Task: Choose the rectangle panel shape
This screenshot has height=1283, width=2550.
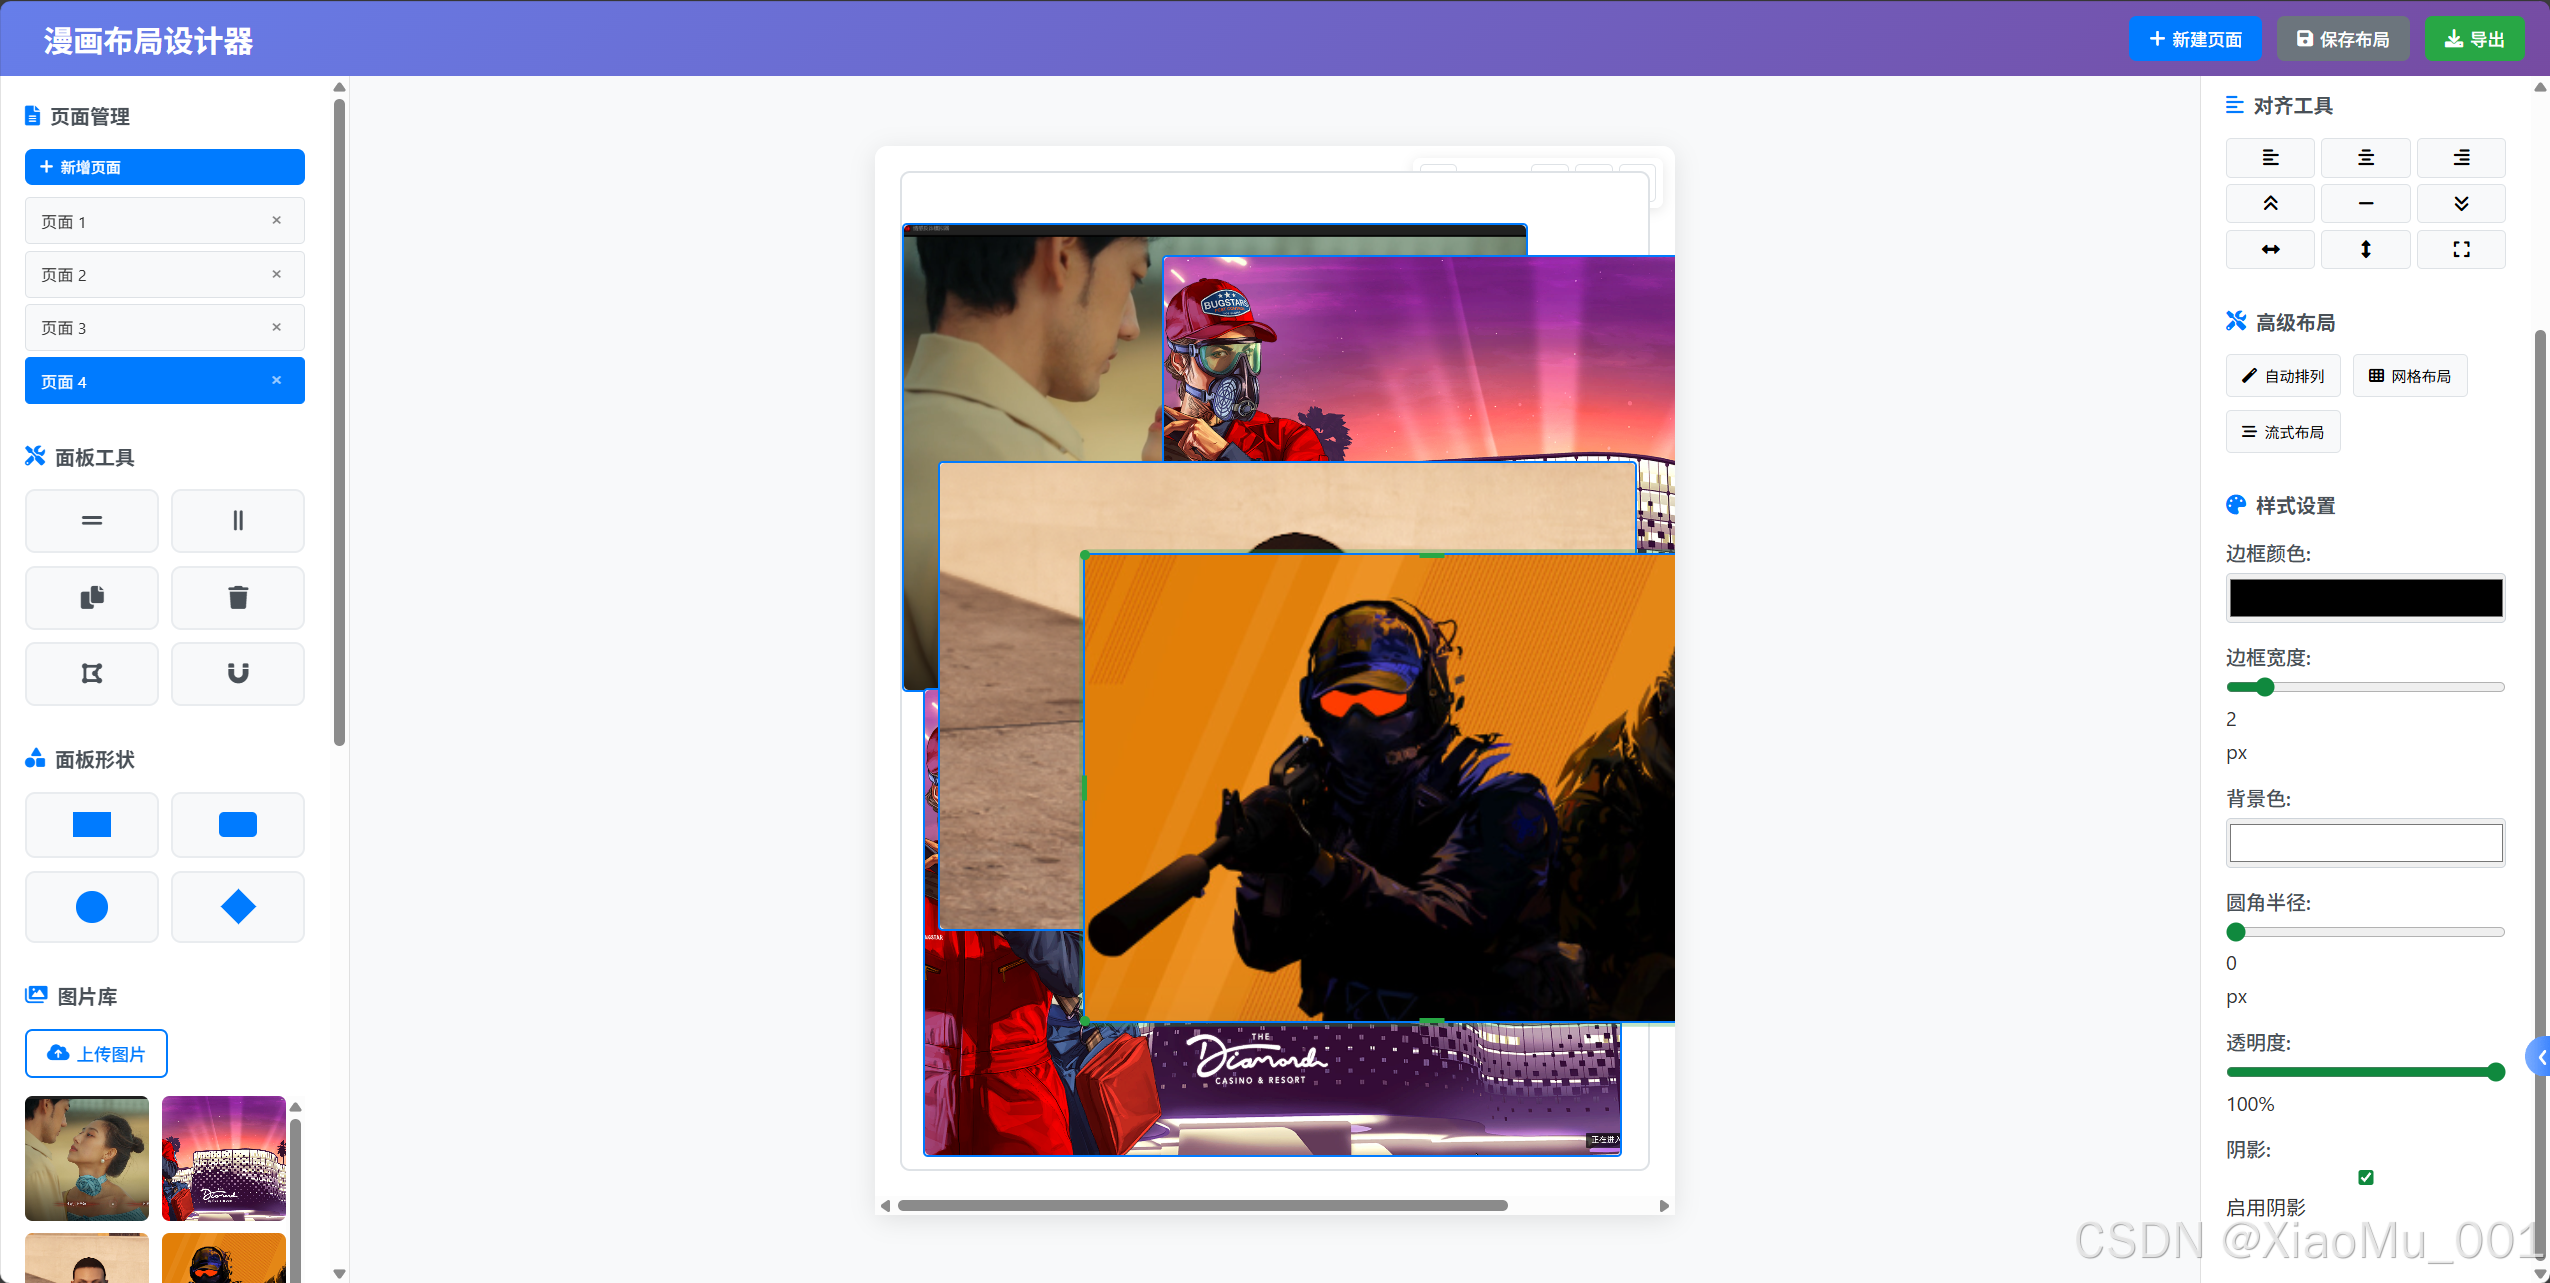Action: pyautogui.click(x=92, y=825)
